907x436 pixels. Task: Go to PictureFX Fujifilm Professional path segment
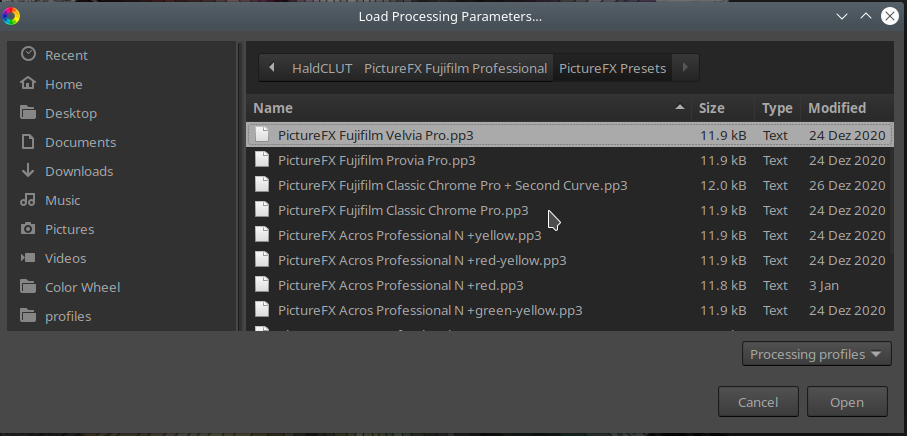click(455, 68)
